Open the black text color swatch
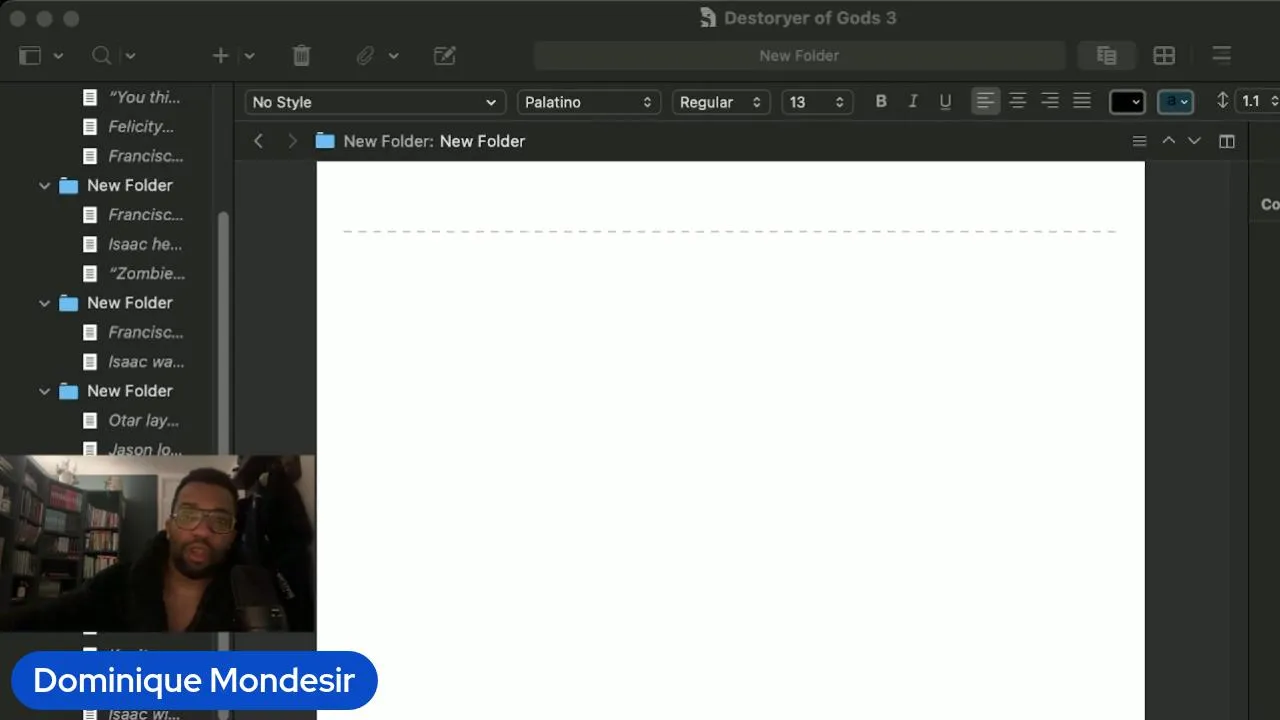Viewport: 1280px width, 720px height. click(1127, 102)
